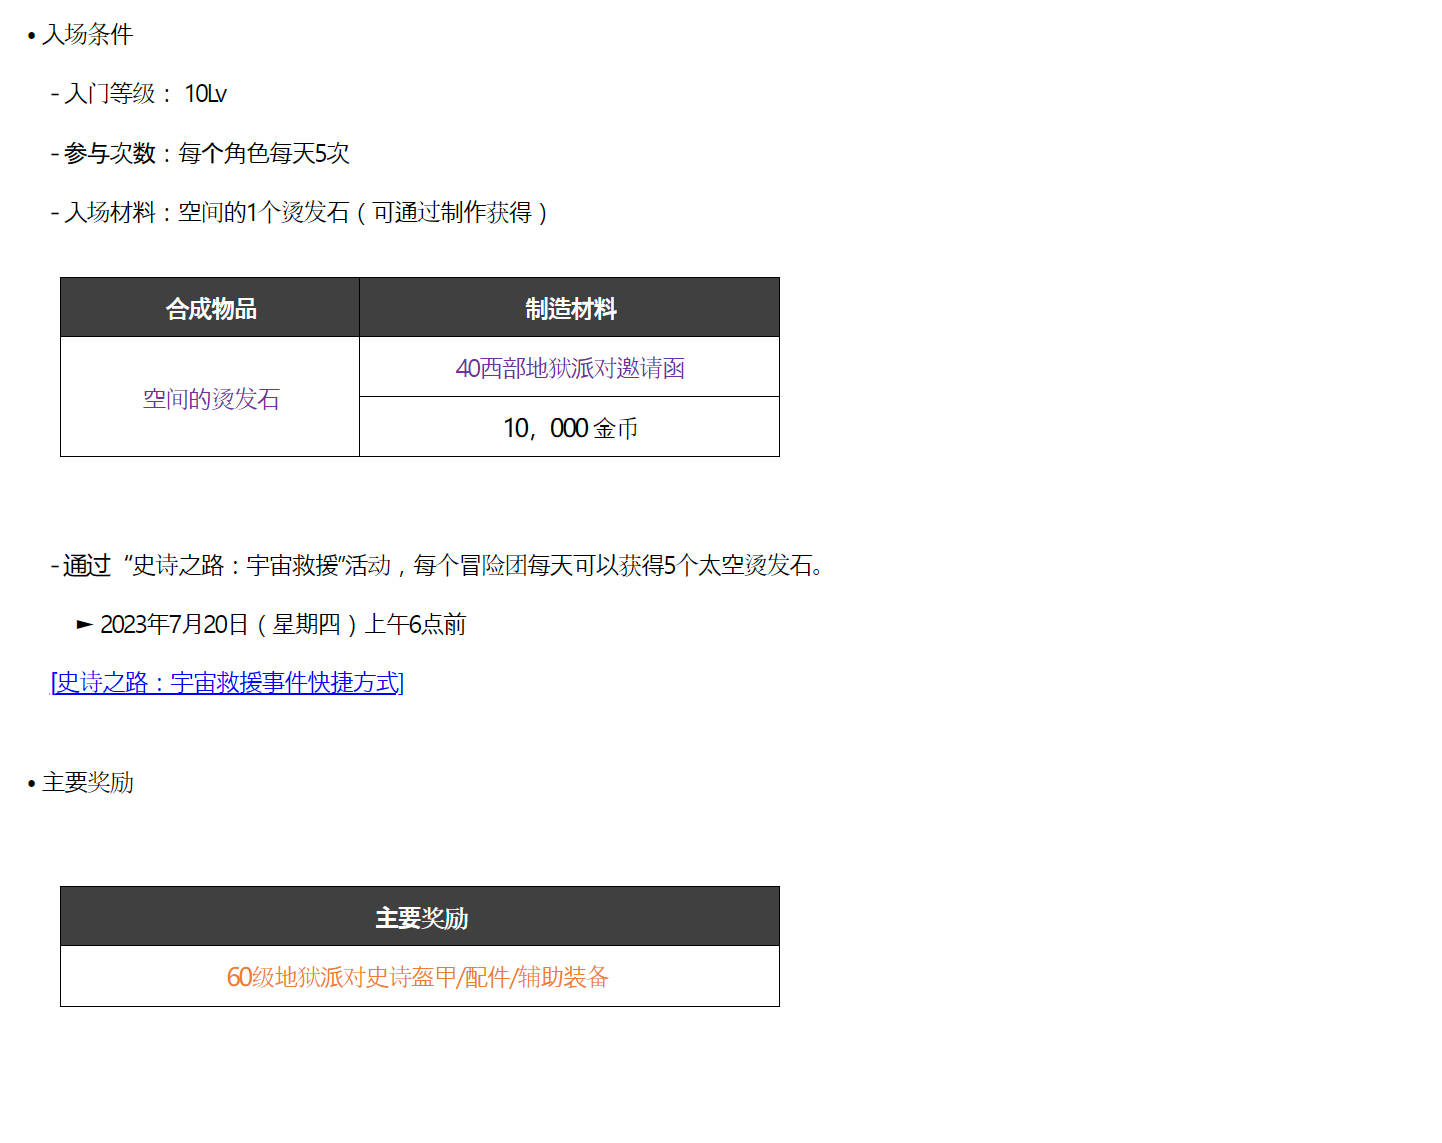Click the 入门等级：10Lv line

139,94
